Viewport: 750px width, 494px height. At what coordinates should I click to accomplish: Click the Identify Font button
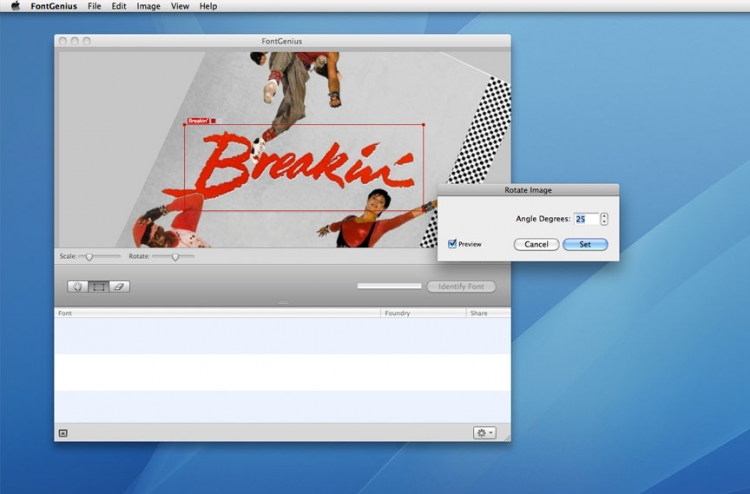click(x=461, y=286)
